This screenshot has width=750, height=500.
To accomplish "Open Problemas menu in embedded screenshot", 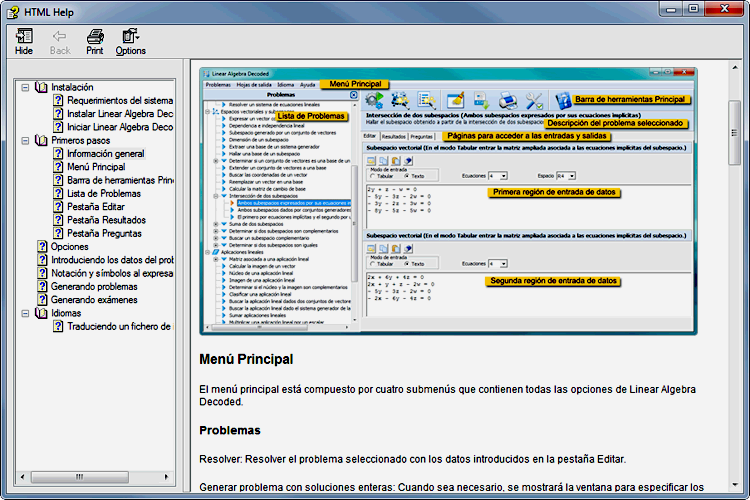I will [x=218, y=85].
